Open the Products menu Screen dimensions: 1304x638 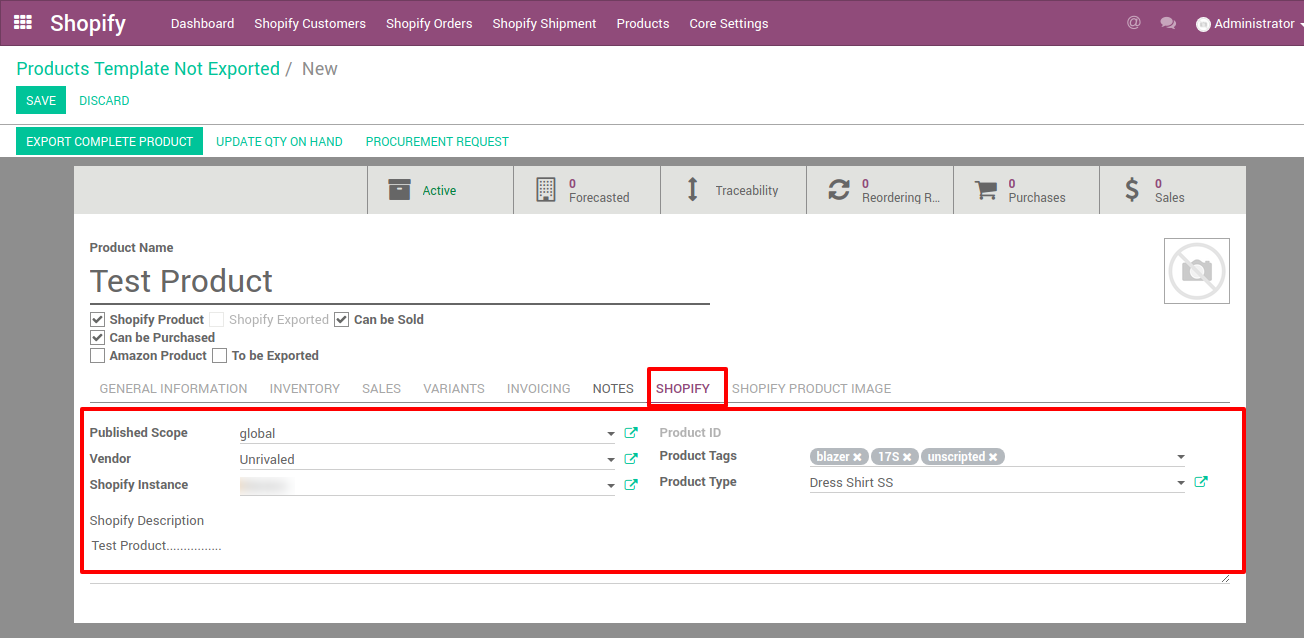[x=643, y=23]
